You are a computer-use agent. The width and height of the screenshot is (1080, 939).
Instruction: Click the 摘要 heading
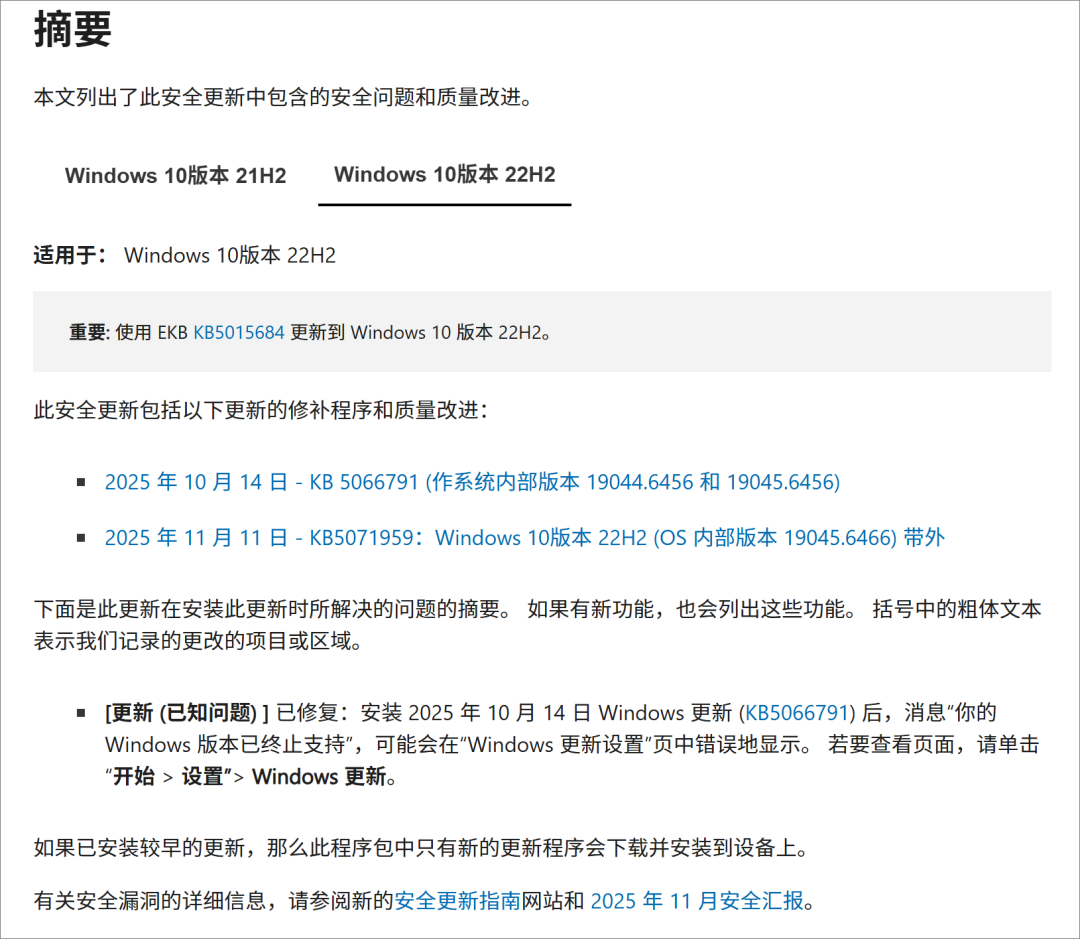point(72,30)
